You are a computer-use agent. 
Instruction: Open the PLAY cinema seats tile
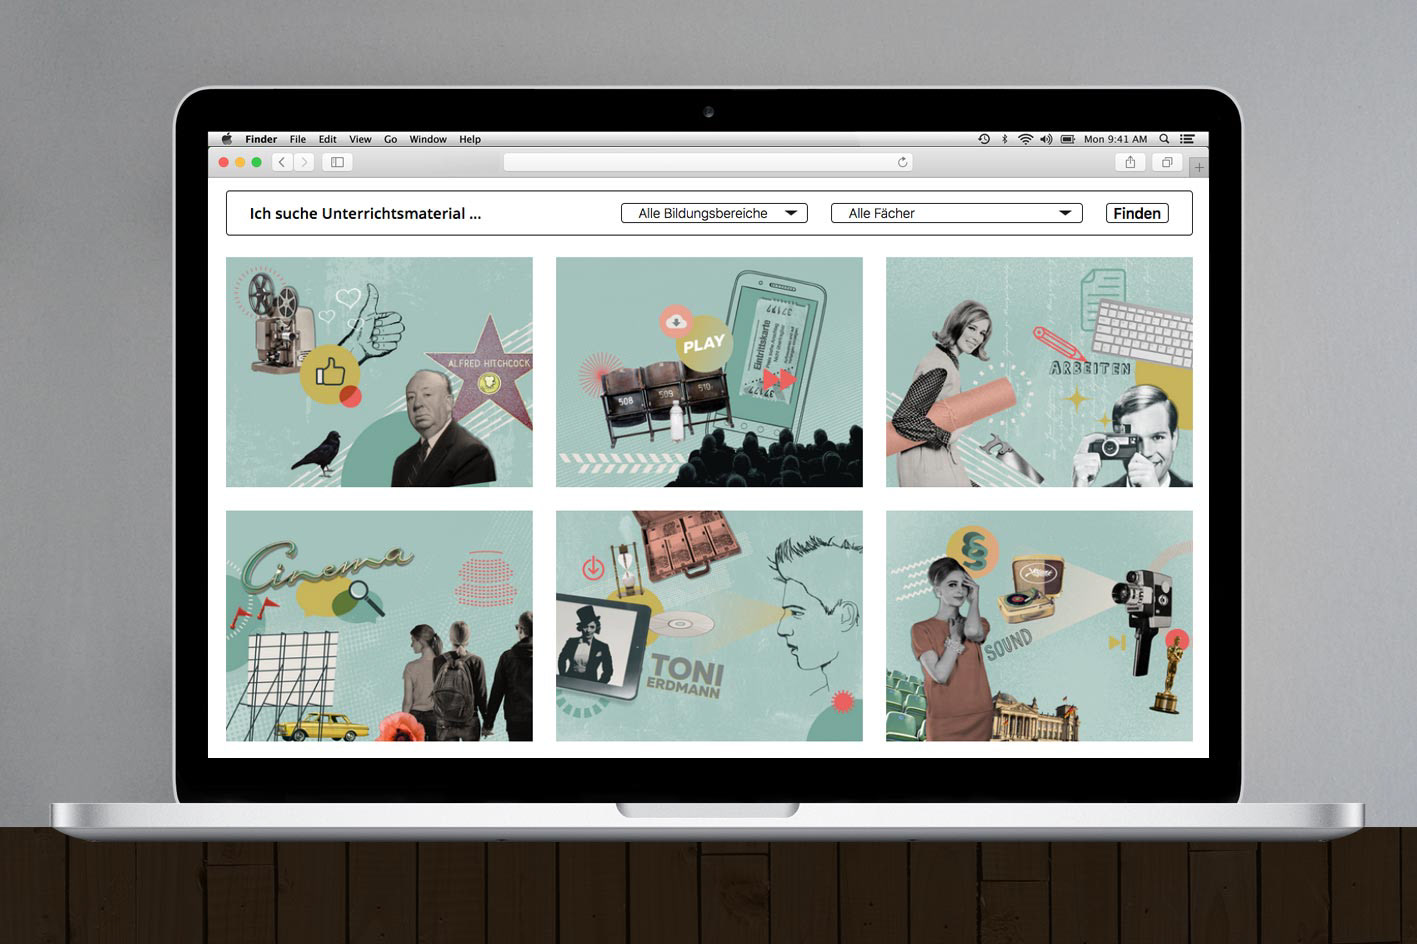point(709,372)
